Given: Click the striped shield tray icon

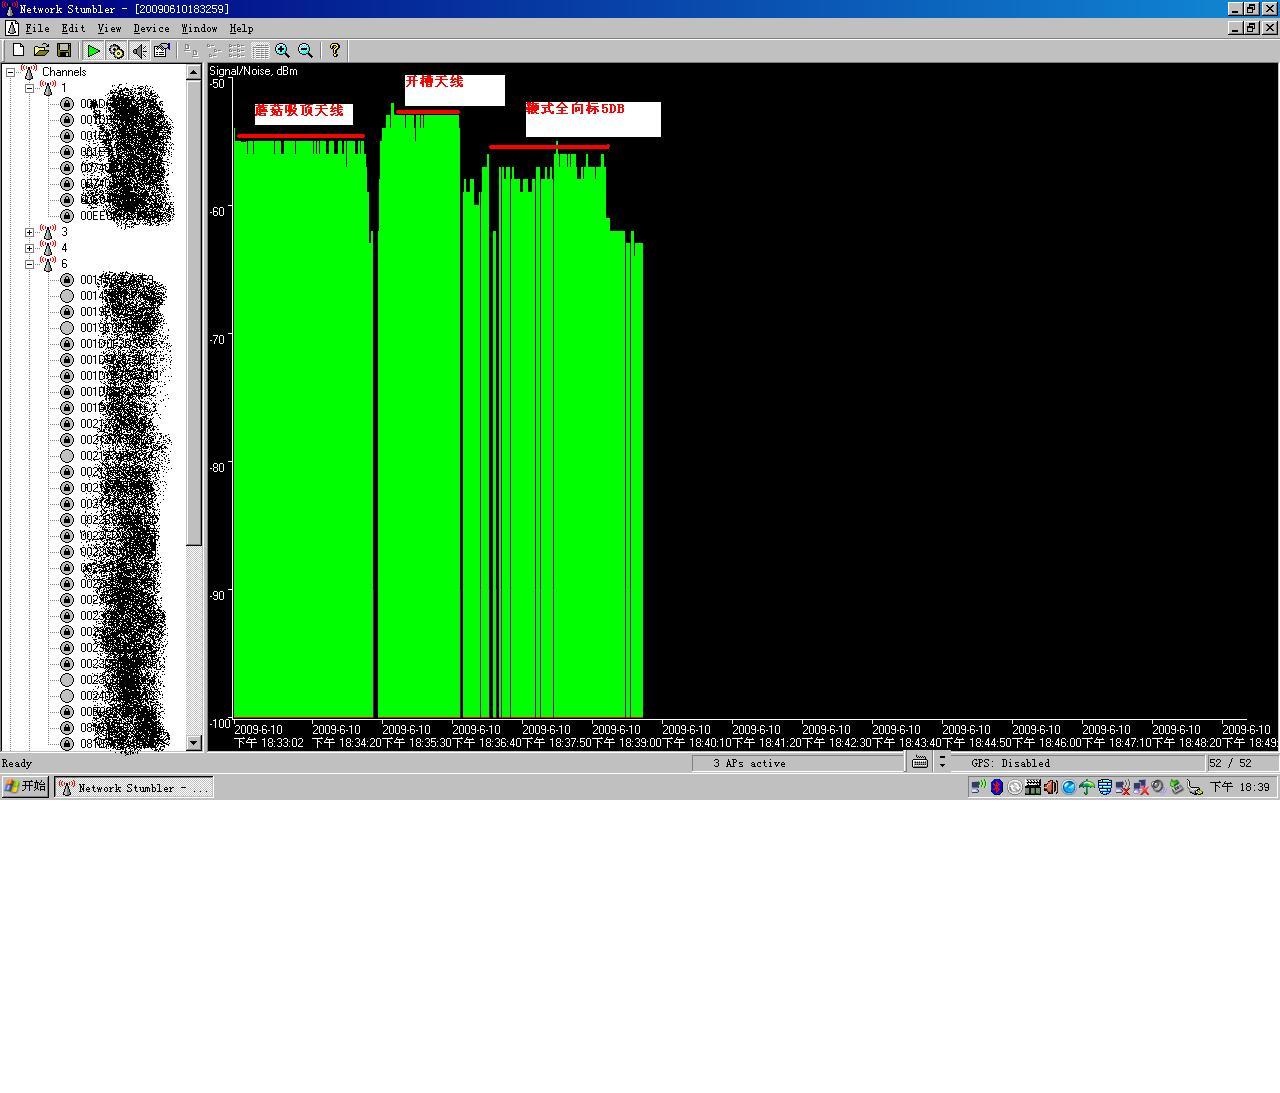Looking at the screenshot, I should [1105, 787].
